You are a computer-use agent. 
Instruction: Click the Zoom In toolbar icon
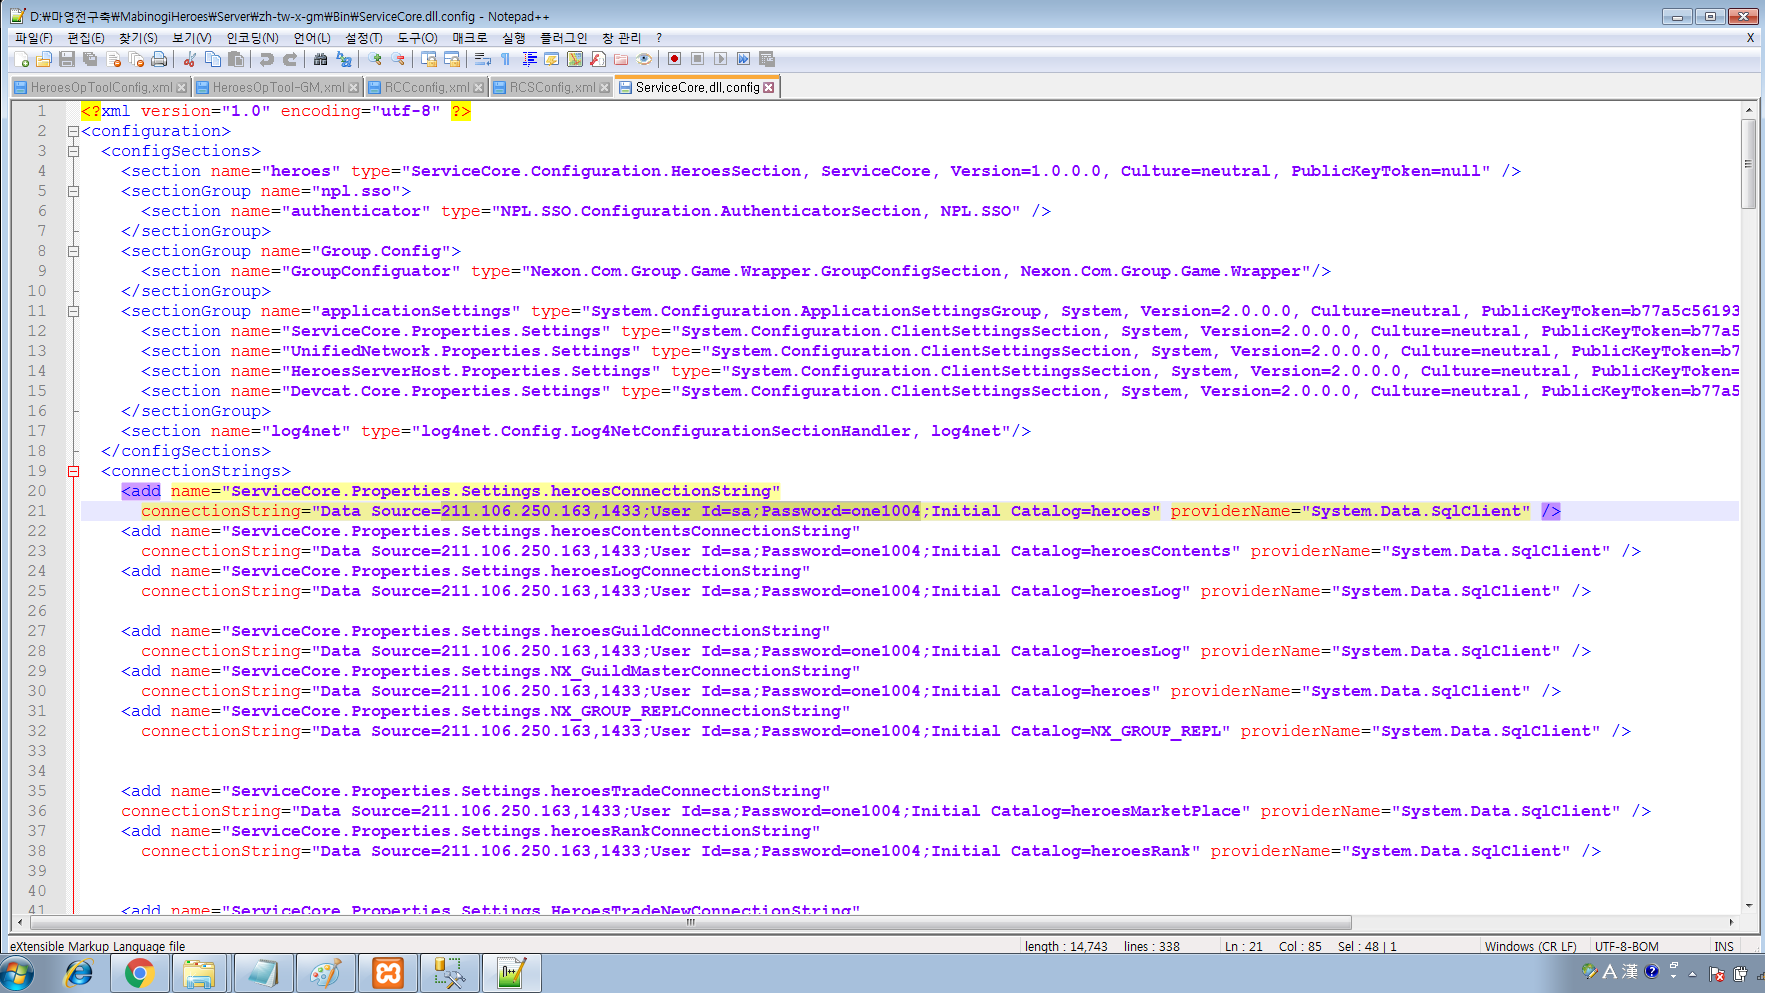click(x=375, y=59)
